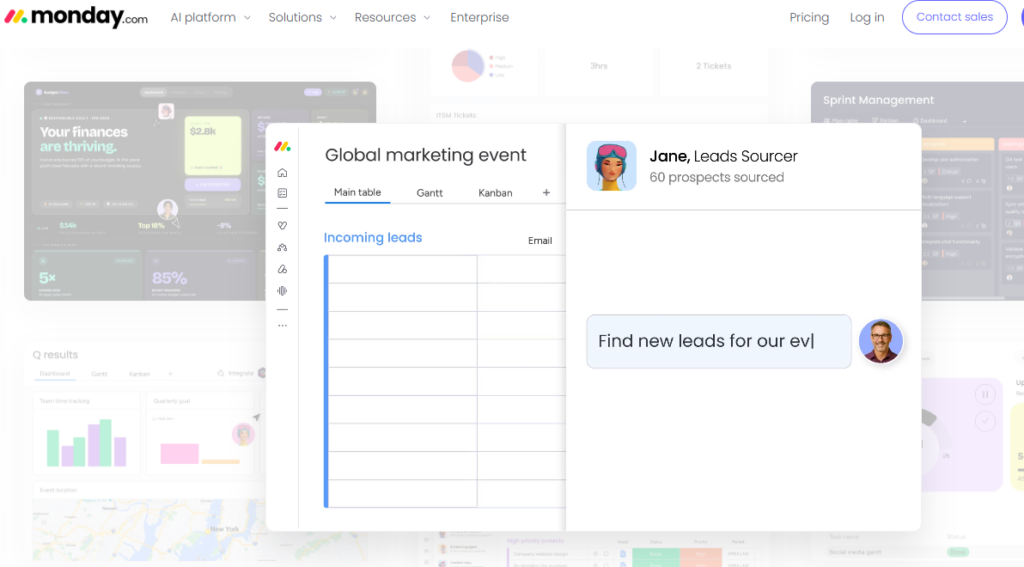1024x567 pixels.
Task: Click the Q results board title
Action: [x=56, y=355]
